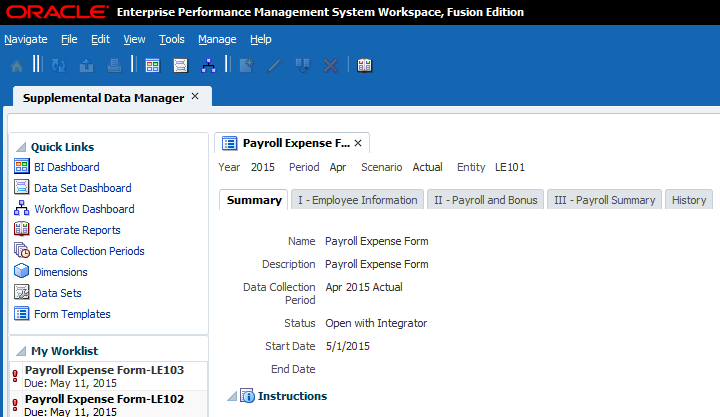
Task: Open the Workflow Dashboard link
Action: tap(84, 209)
